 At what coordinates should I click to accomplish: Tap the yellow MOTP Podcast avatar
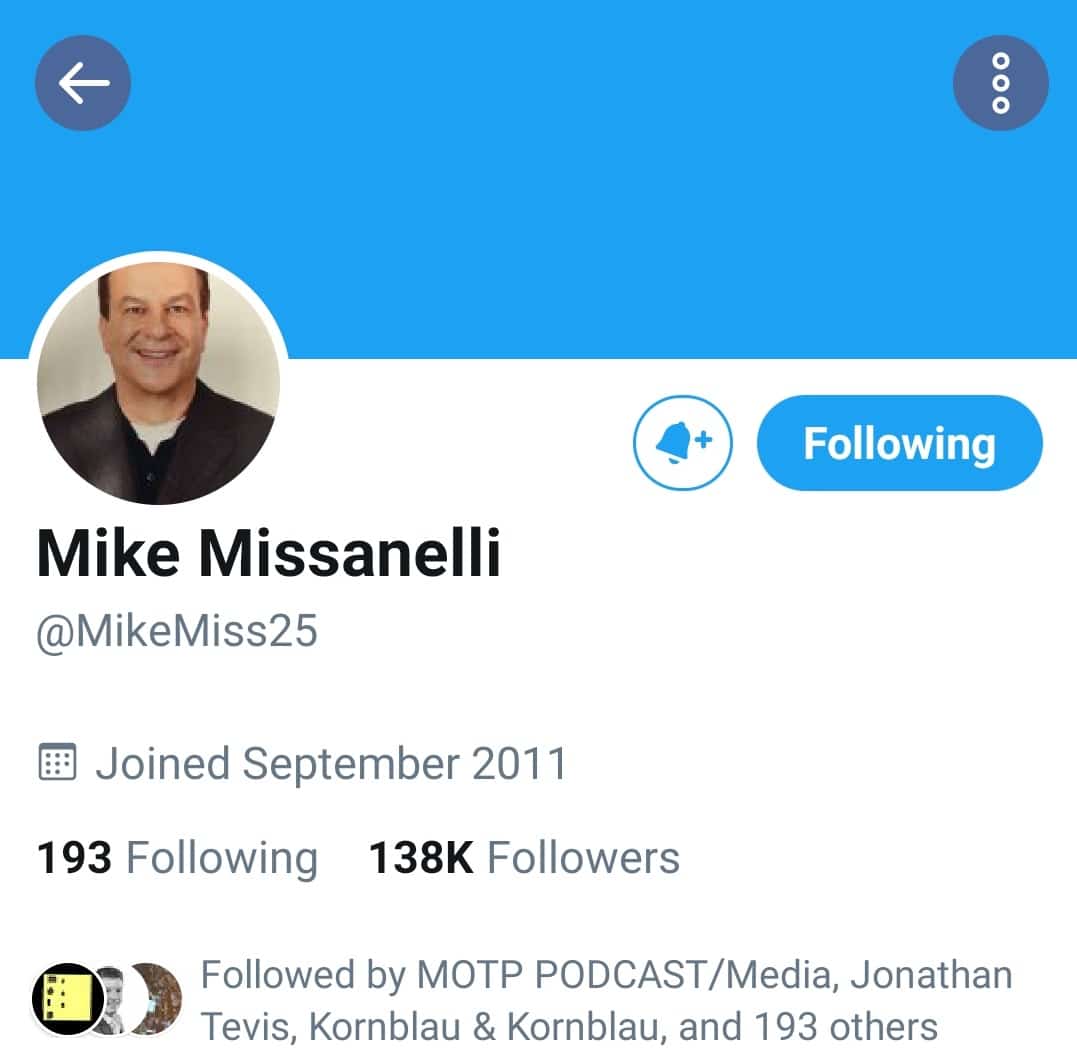tap(68, 999)
